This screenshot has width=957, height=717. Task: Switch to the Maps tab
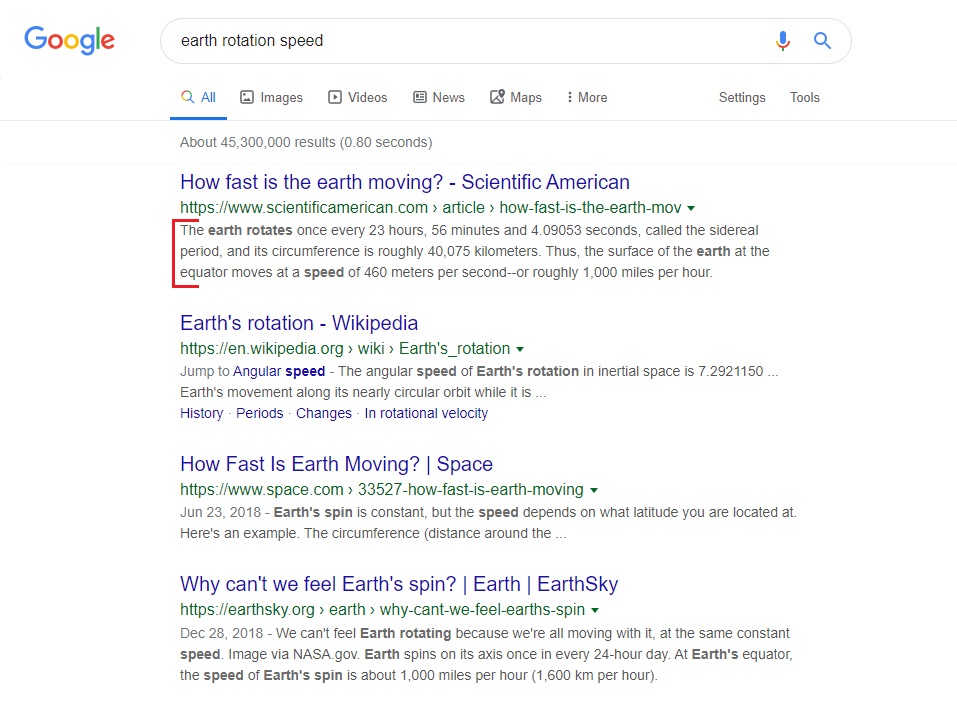click(x=516, y=97)
